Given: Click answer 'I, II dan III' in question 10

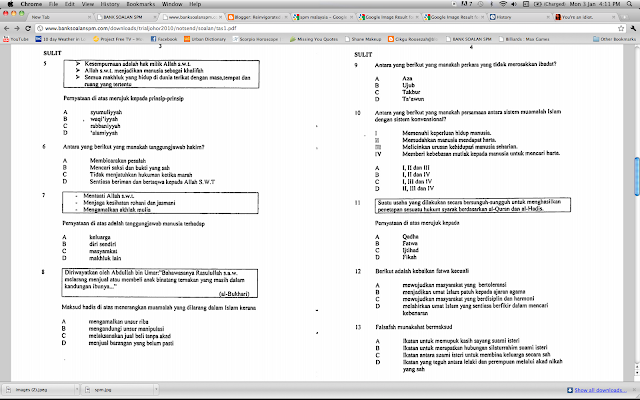Looking at the screenshot, I should [416, 168].
